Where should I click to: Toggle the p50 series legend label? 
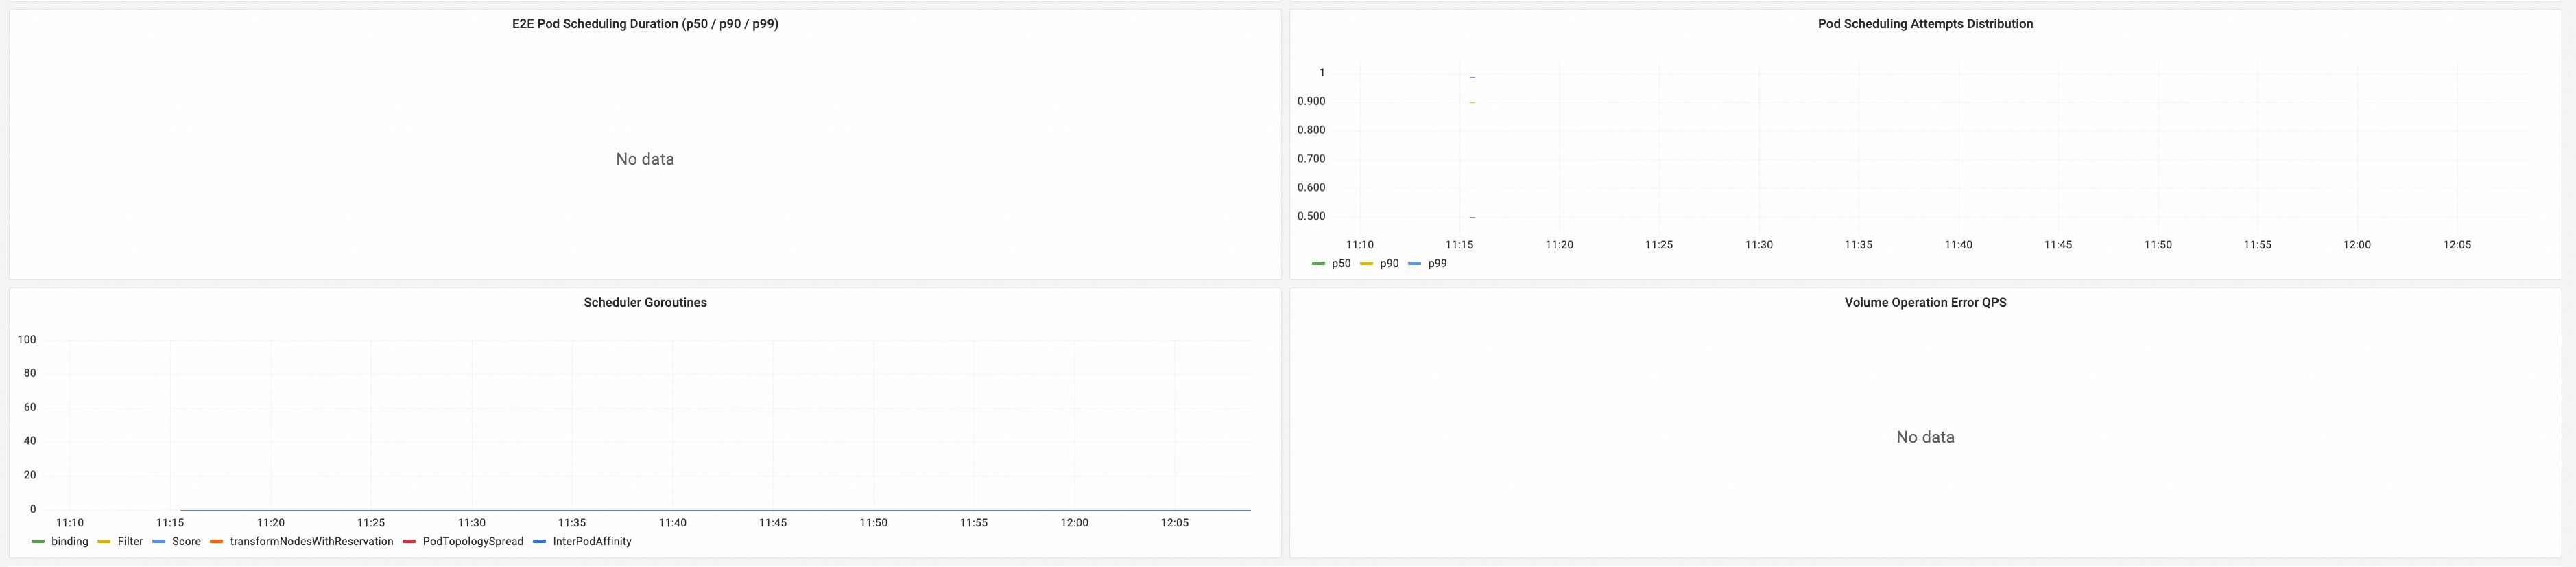tap(1341, 264)
